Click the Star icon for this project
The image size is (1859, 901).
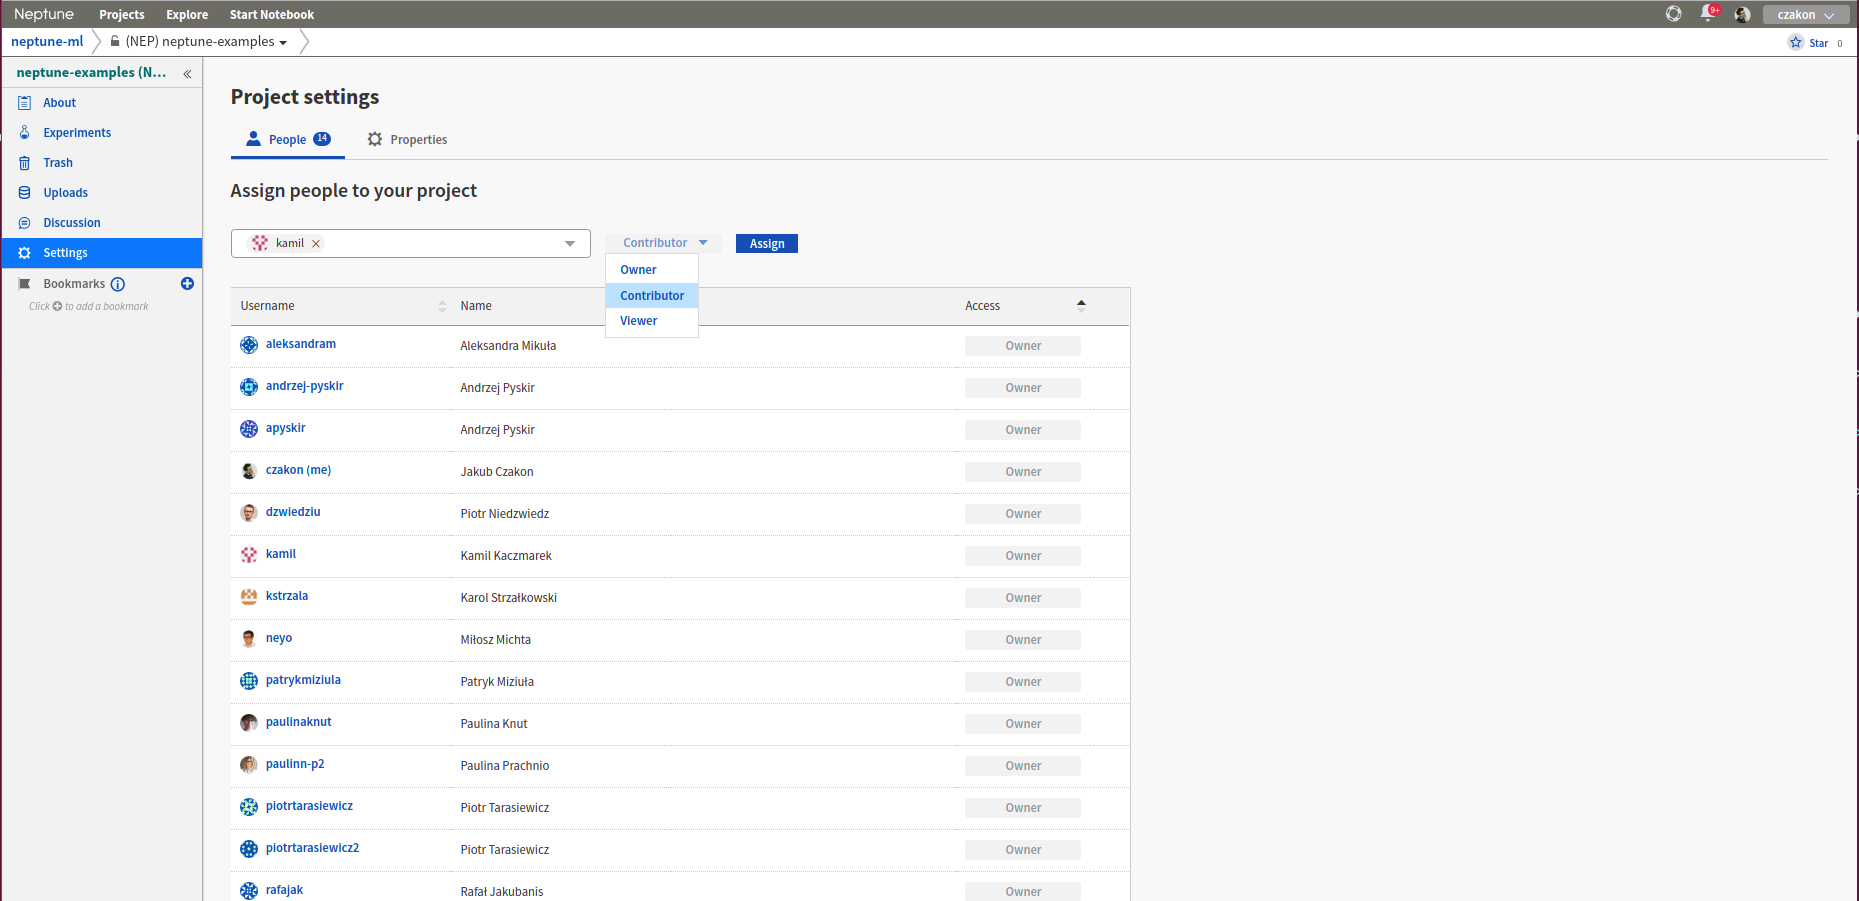point(1796,42)
